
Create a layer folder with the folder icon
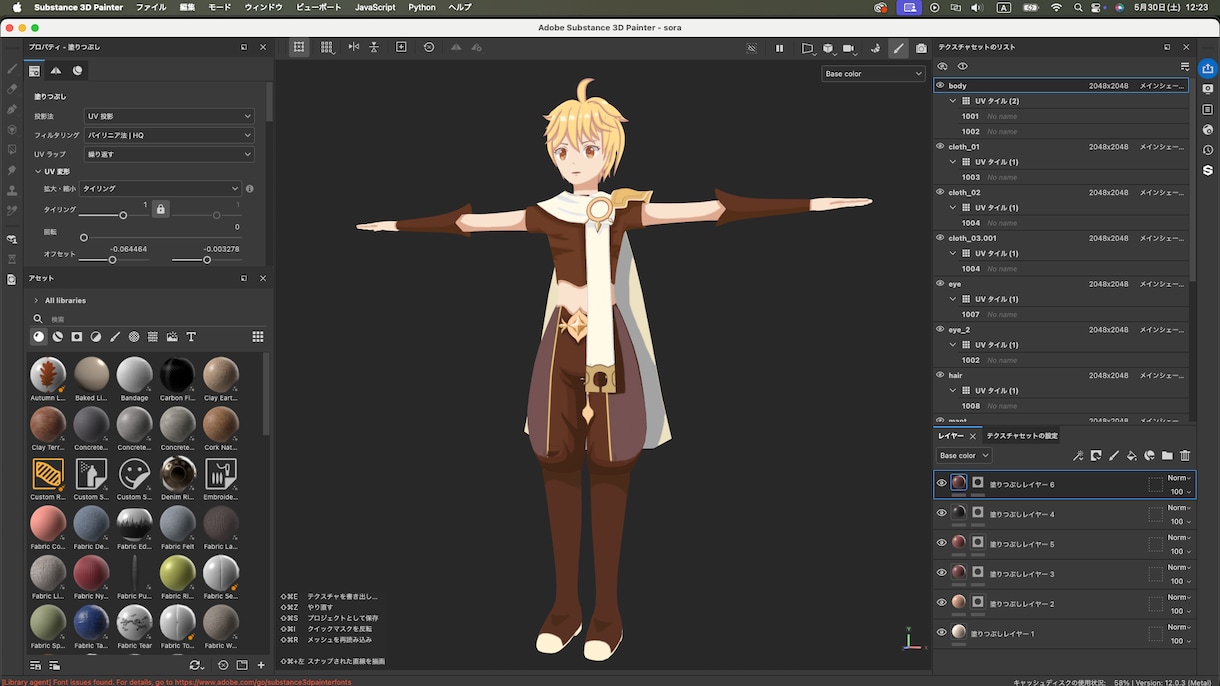(1167, 456)
